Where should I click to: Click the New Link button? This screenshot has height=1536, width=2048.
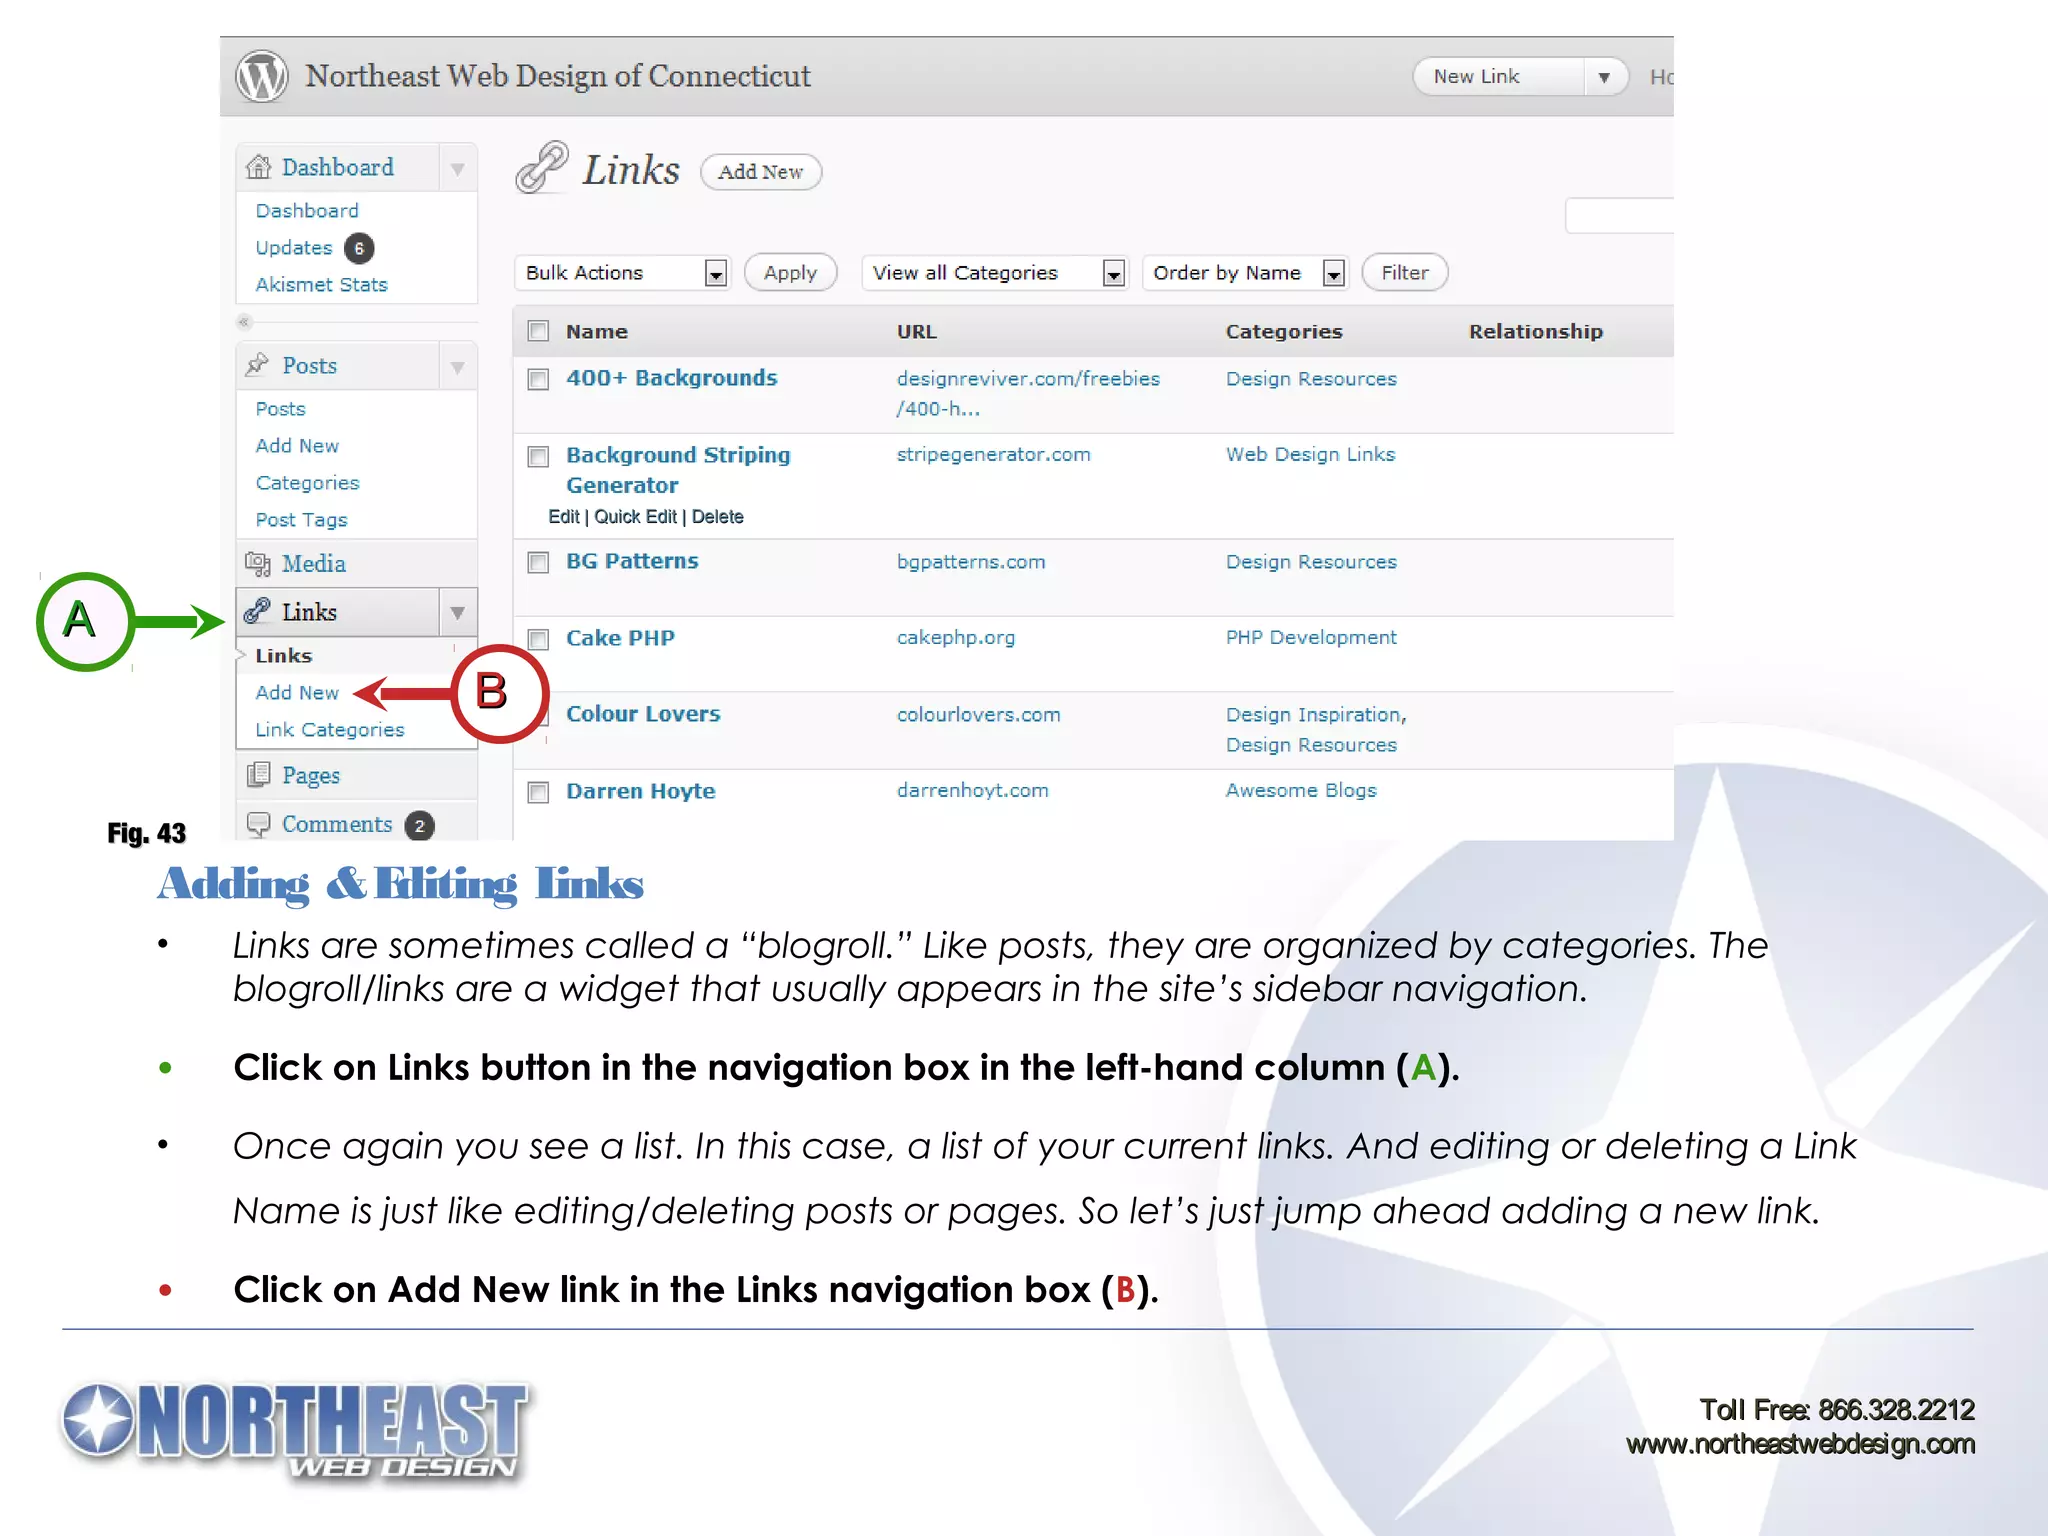coord(1500,77)
